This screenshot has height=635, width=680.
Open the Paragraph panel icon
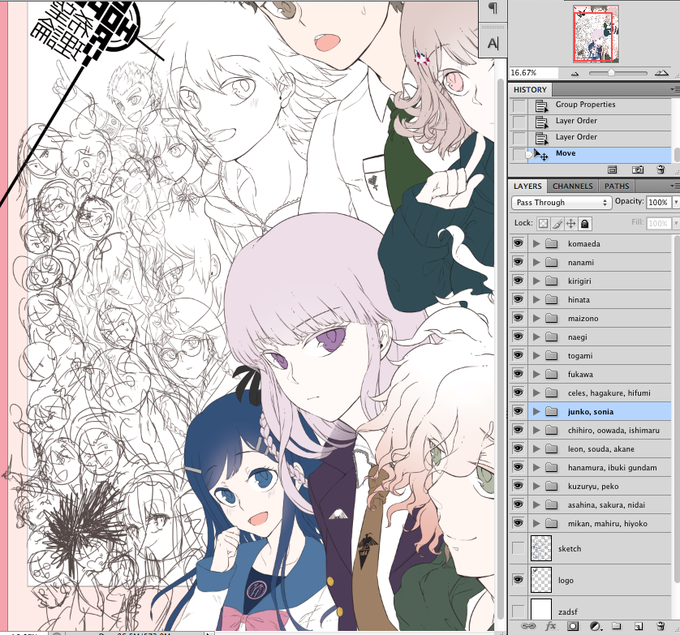tap(493, 8)
